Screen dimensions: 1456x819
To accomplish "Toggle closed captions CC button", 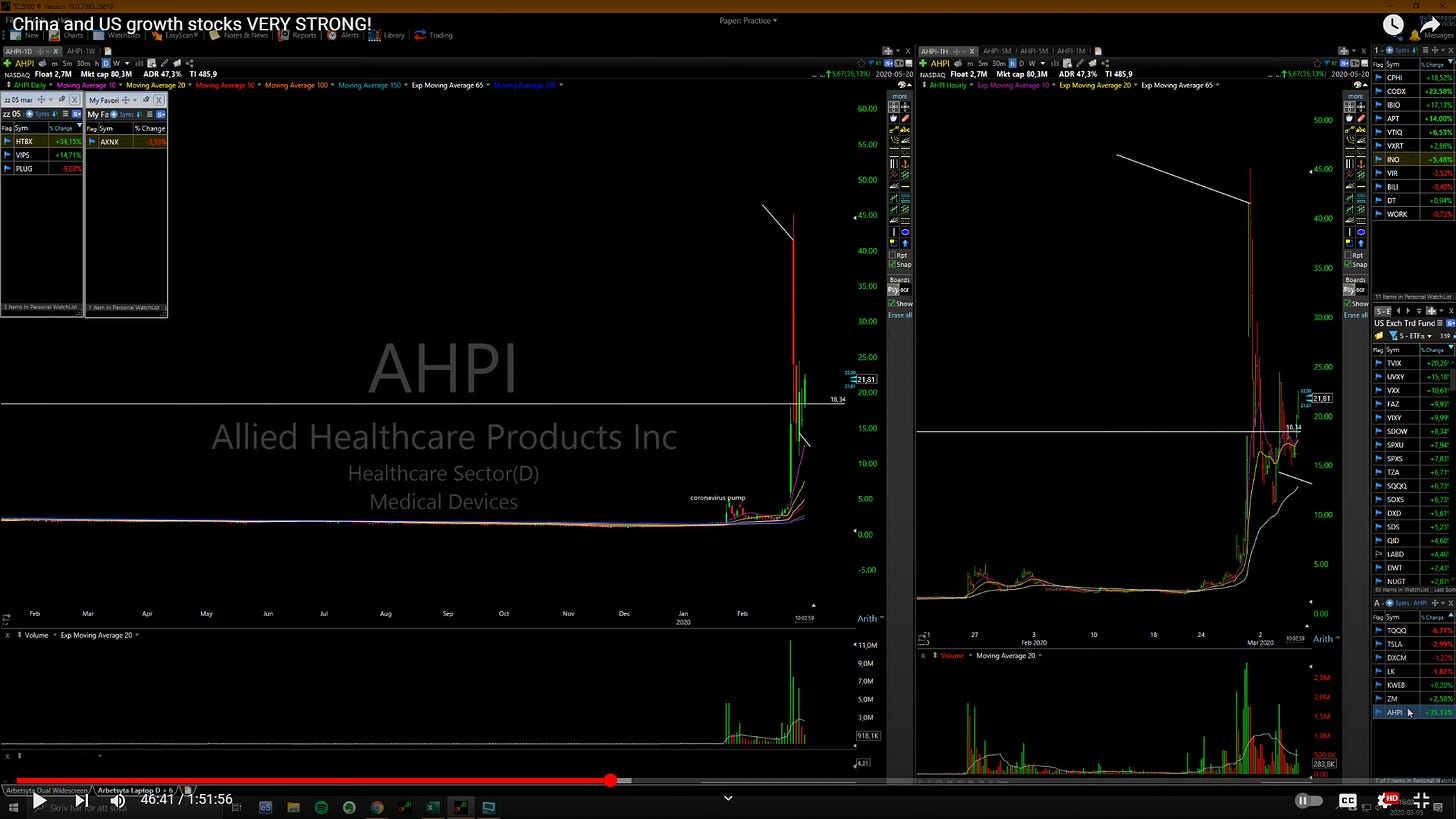I will coord(1347,800).
